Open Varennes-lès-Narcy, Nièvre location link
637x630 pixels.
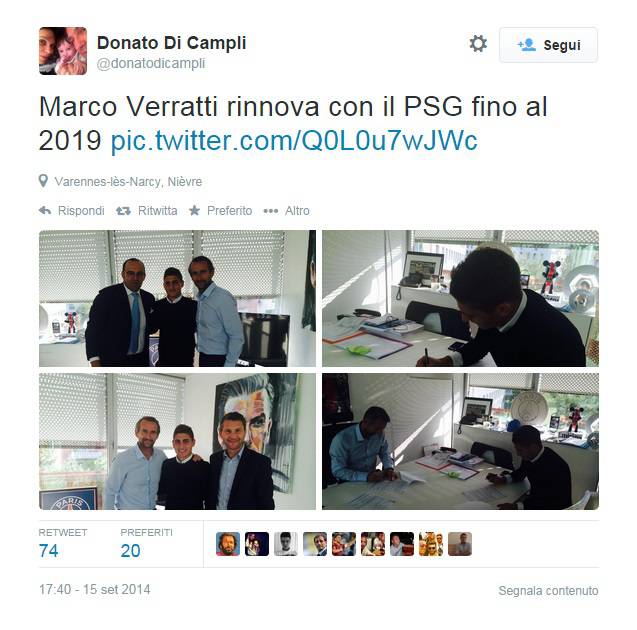[x=128, y=182]
